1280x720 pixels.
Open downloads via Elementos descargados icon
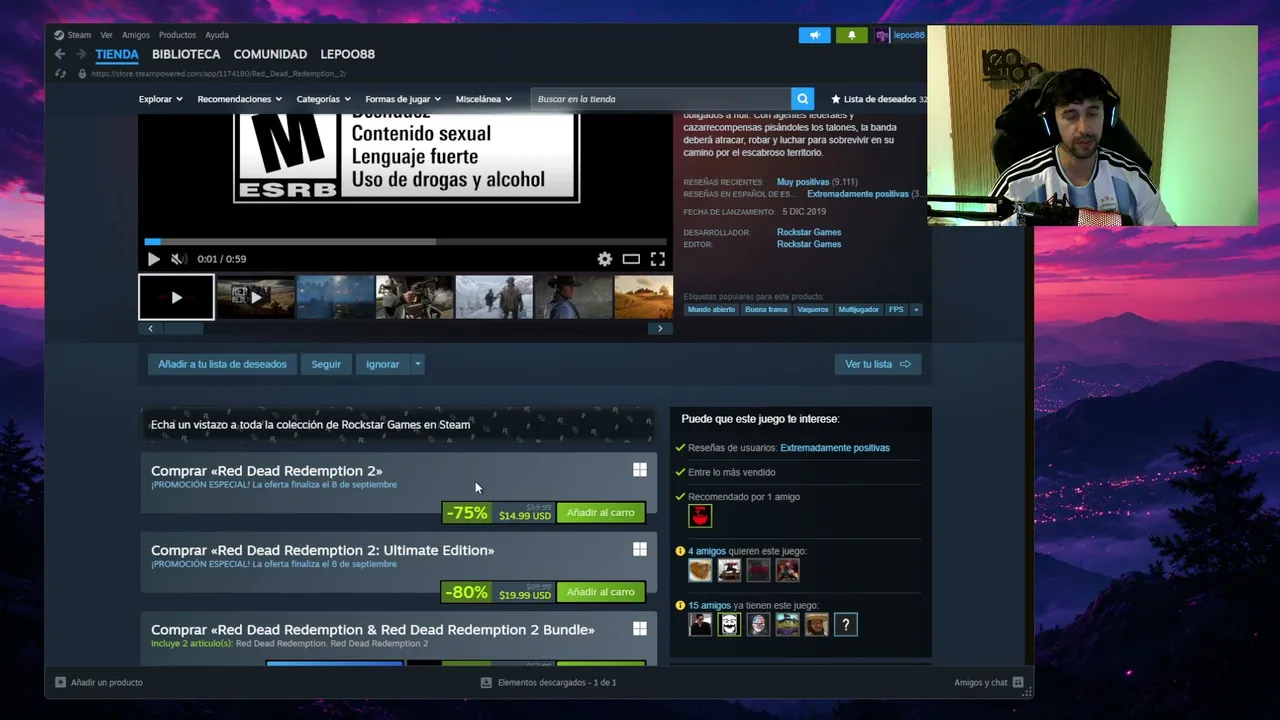pyautogui.click(x=486, y=682)
